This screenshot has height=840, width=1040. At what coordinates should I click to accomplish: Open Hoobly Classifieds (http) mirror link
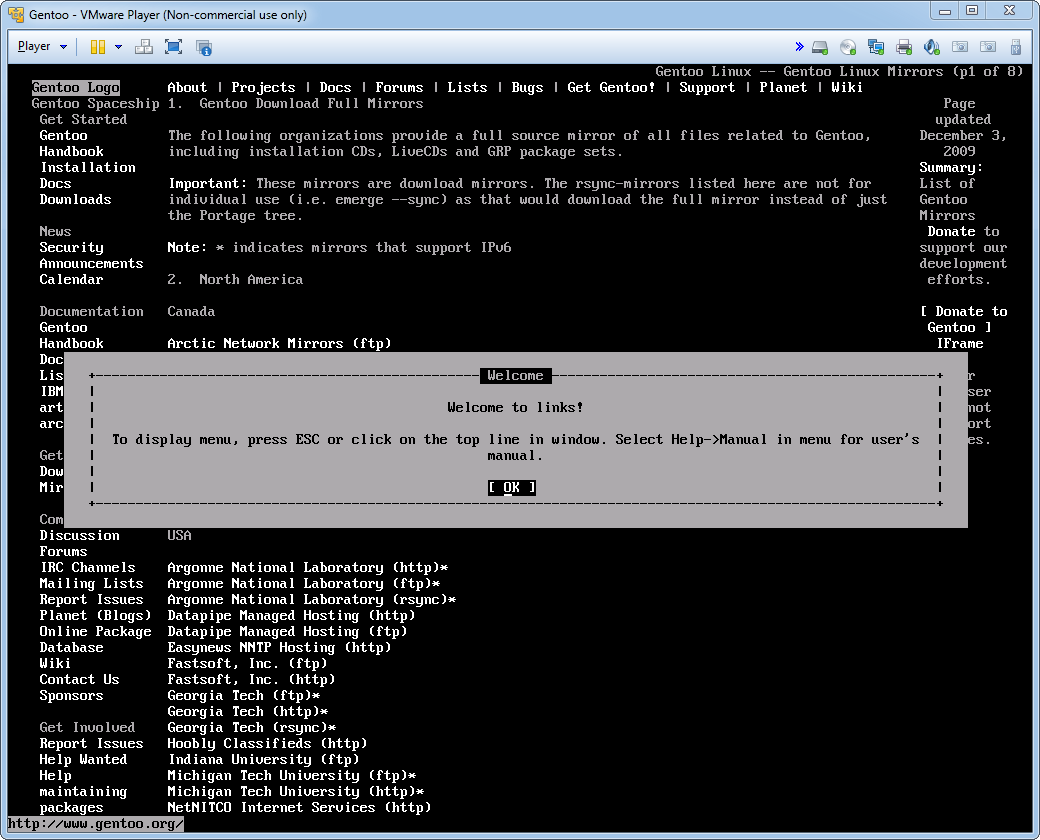(267, 744)
